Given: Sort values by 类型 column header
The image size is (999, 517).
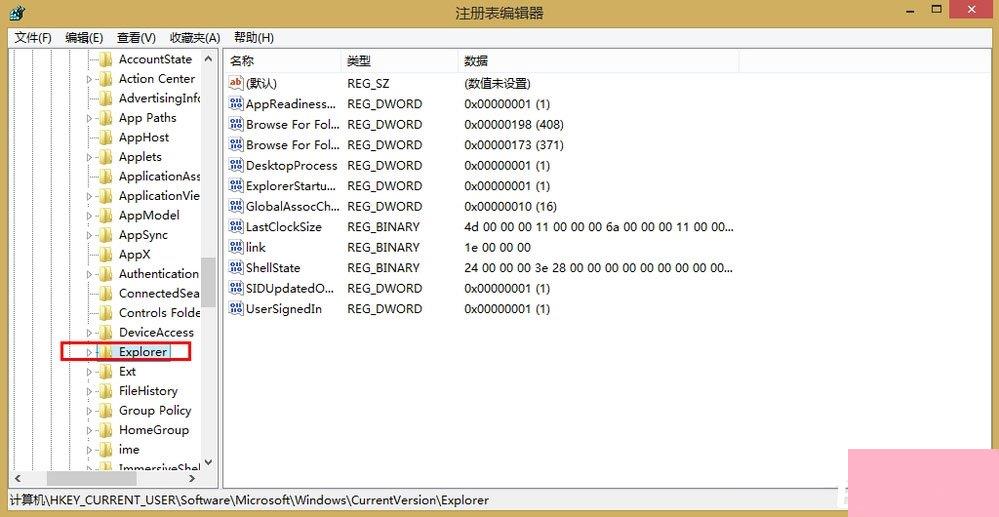Looking at the screenshot, I should point(399,61).
